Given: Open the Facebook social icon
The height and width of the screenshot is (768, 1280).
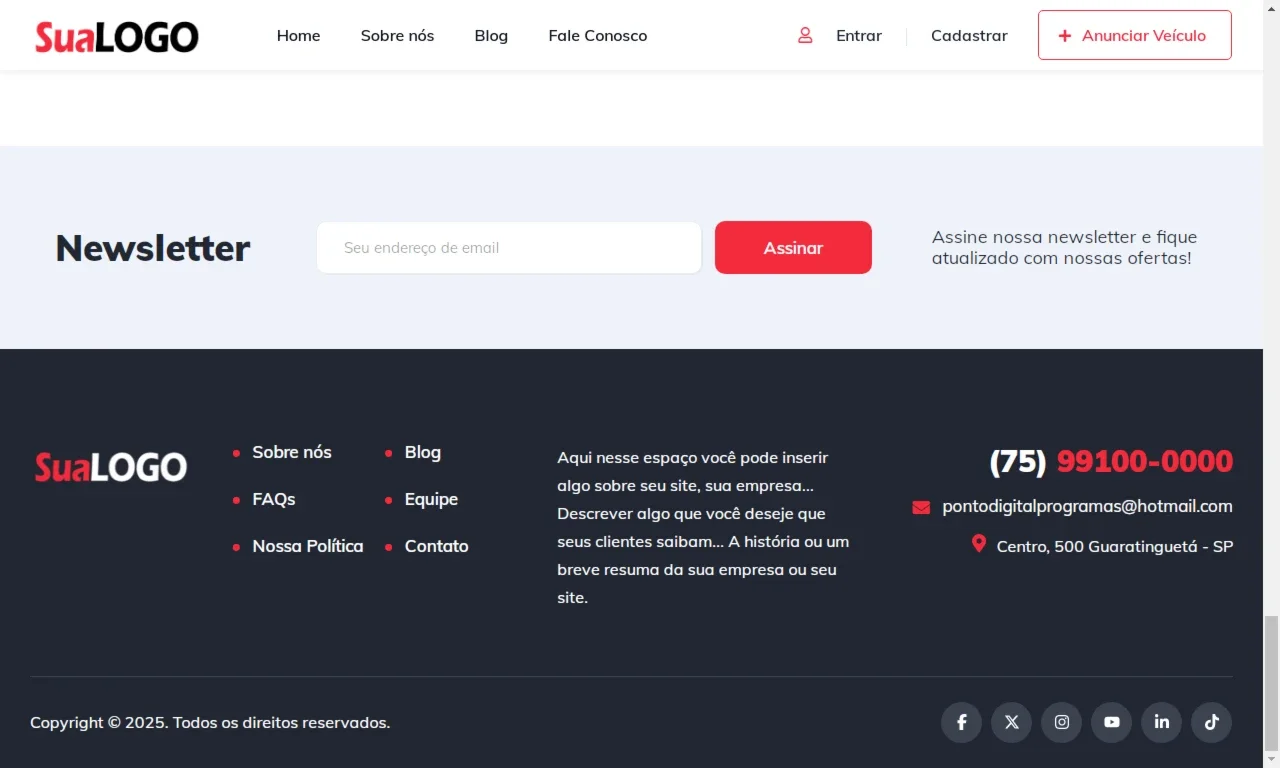Looking at the screenshot, I should (961, 722).
